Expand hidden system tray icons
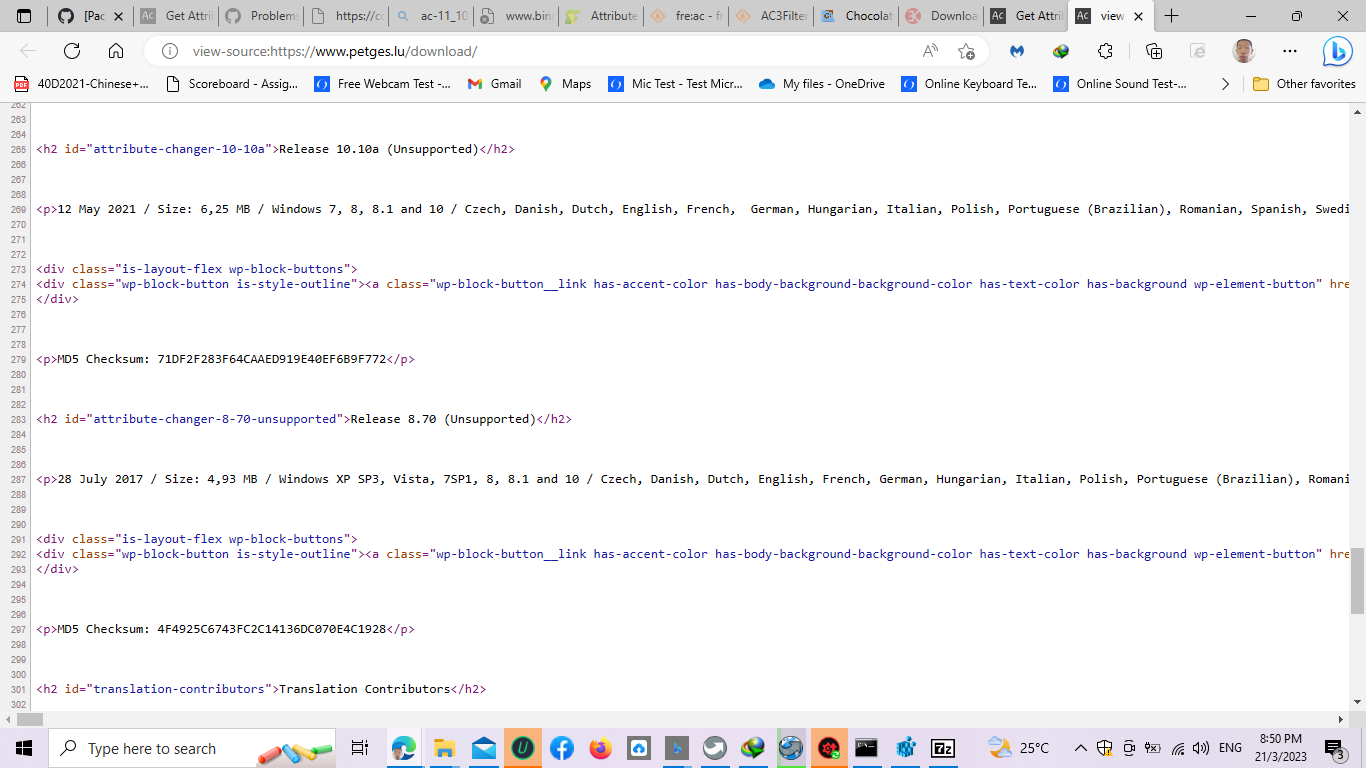Viewport: 1366px width, 768px height. (x=1081, y=748)
